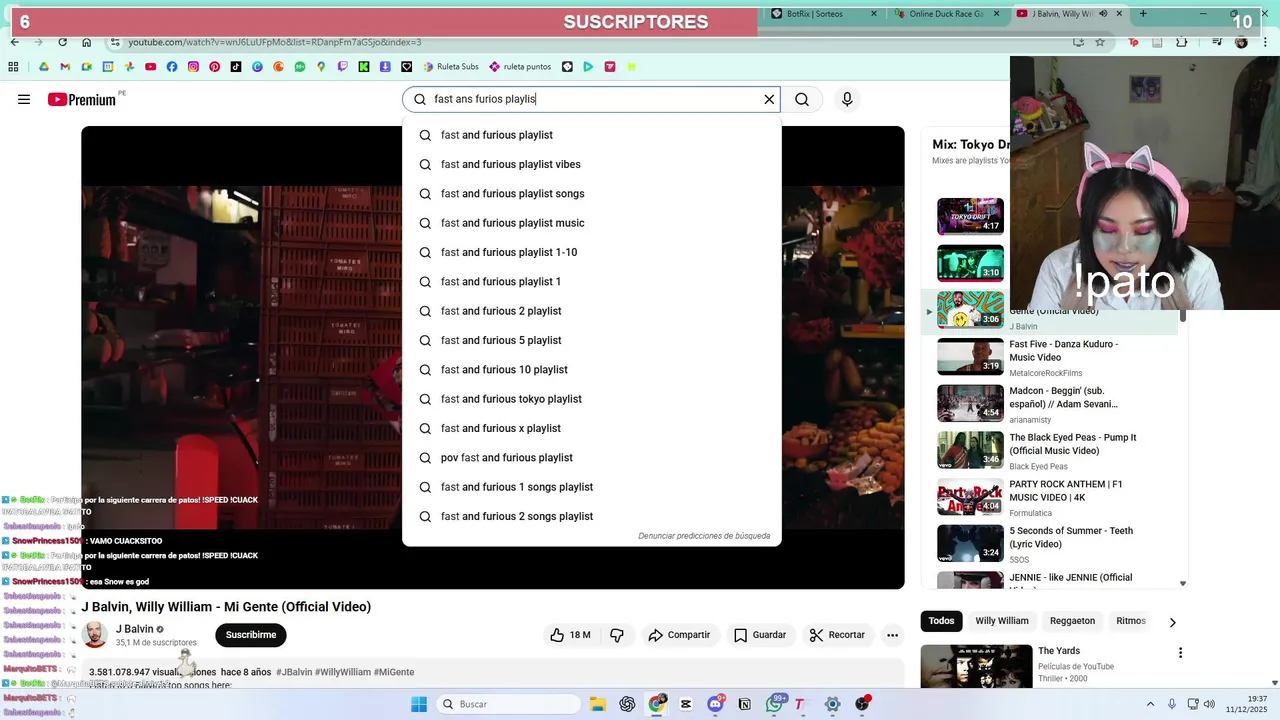Share the video via Compartir
The width and height of the screenshot is (1280, 720).
[679, 635]
